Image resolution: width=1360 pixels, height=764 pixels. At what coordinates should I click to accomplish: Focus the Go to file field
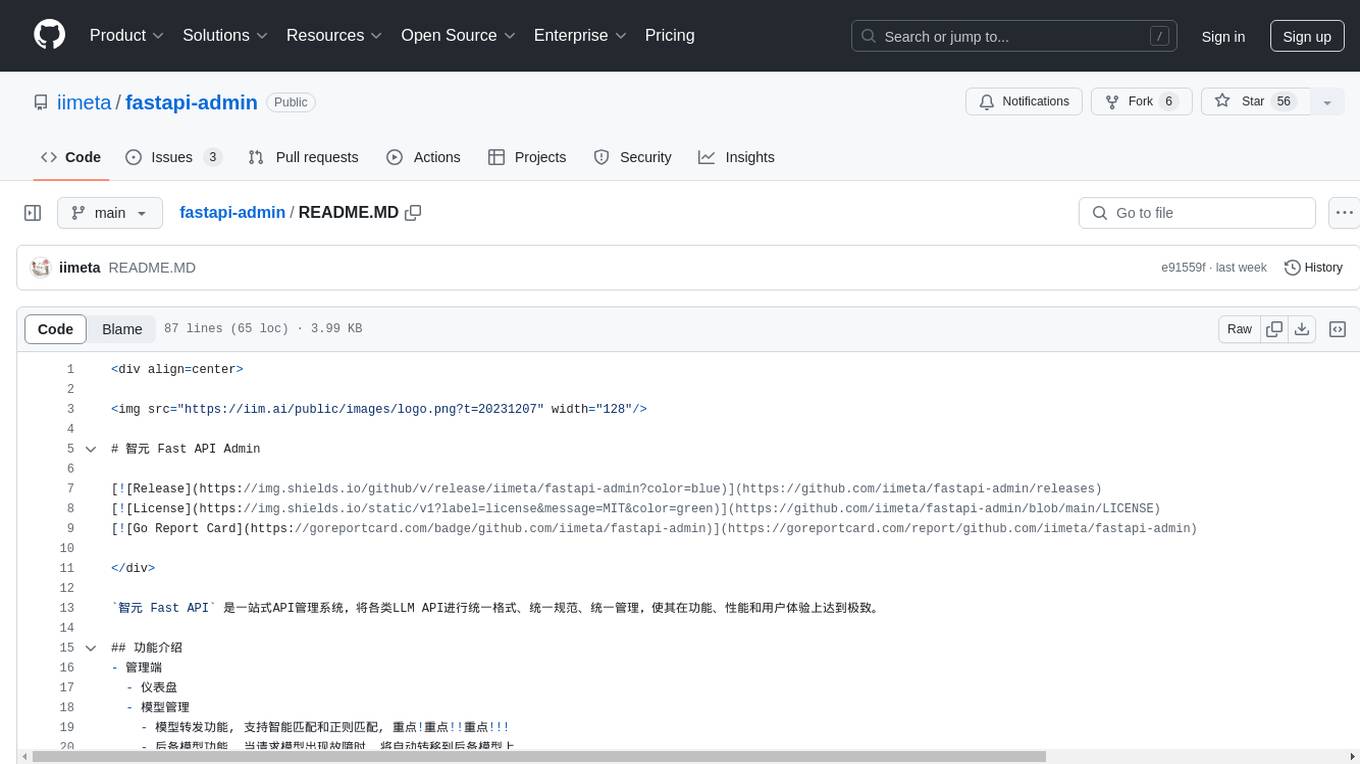[1197, 213]
